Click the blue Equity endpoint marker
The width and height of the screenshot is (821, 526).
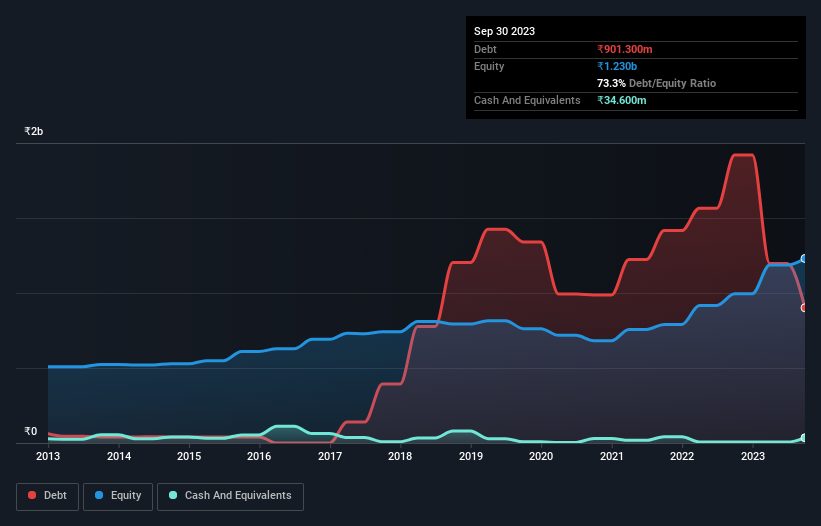tap(804, 259)
